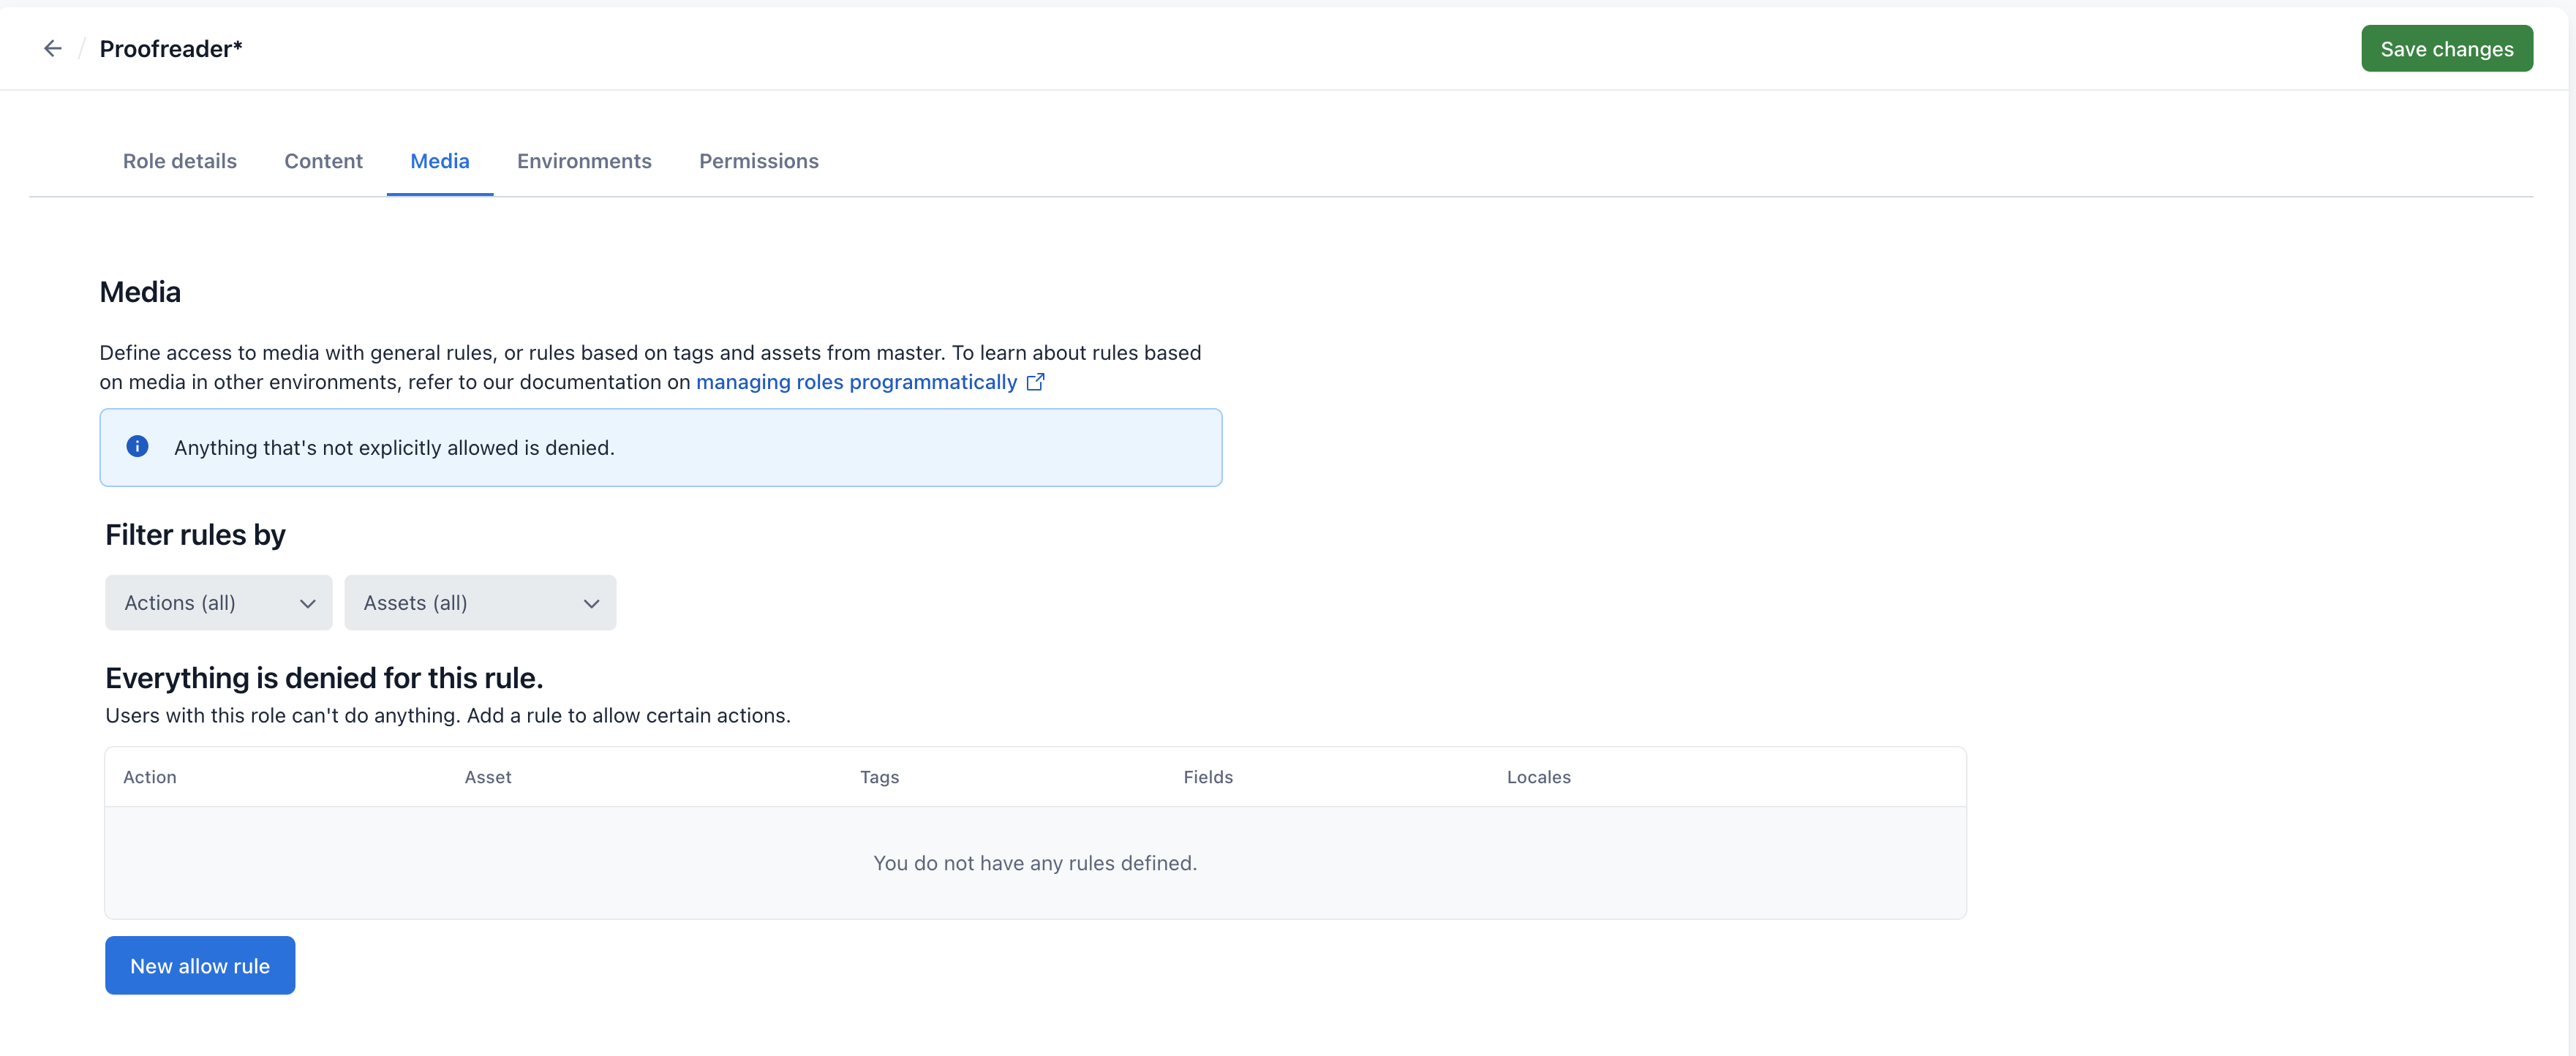Open the Content tab
Screen dimensions: 2576x1056
323,161
